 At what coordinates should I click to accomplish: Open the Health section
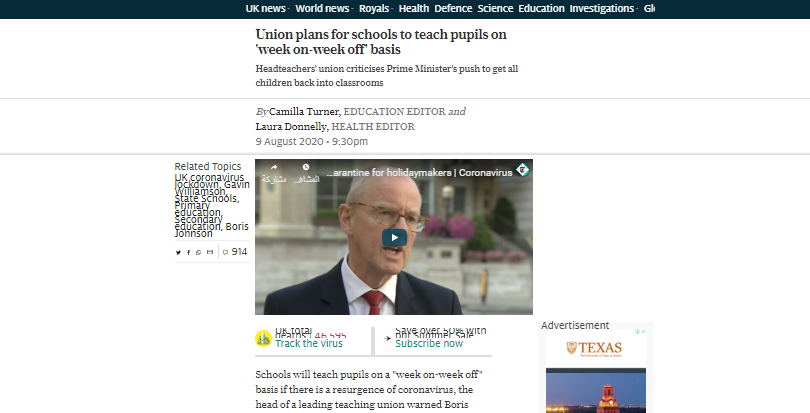pyautogui.click(x=414, y=8)
